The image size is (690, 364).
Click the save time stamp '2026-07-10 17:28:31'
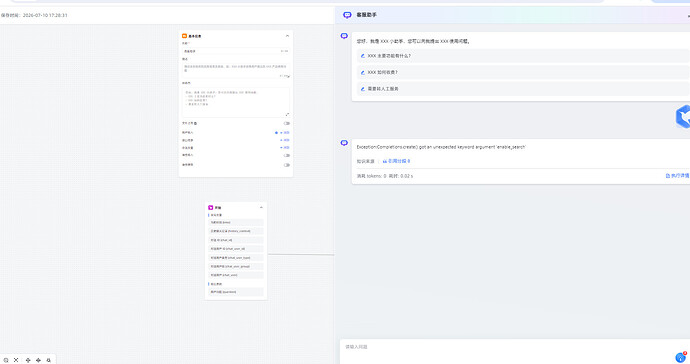pos(45,15)
